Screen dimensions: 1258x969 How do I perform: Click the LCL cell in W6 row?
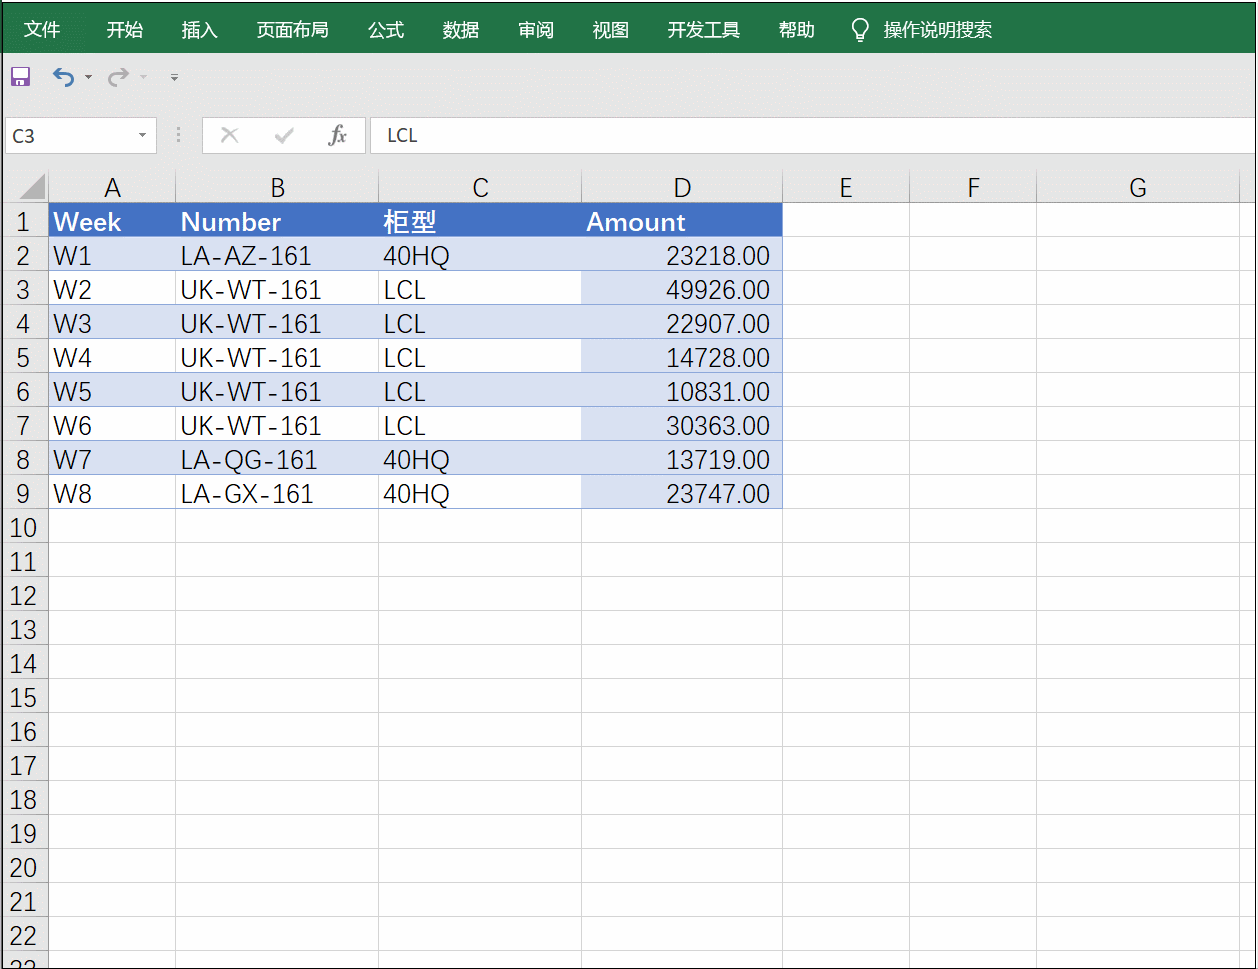[x=480, y=425]
